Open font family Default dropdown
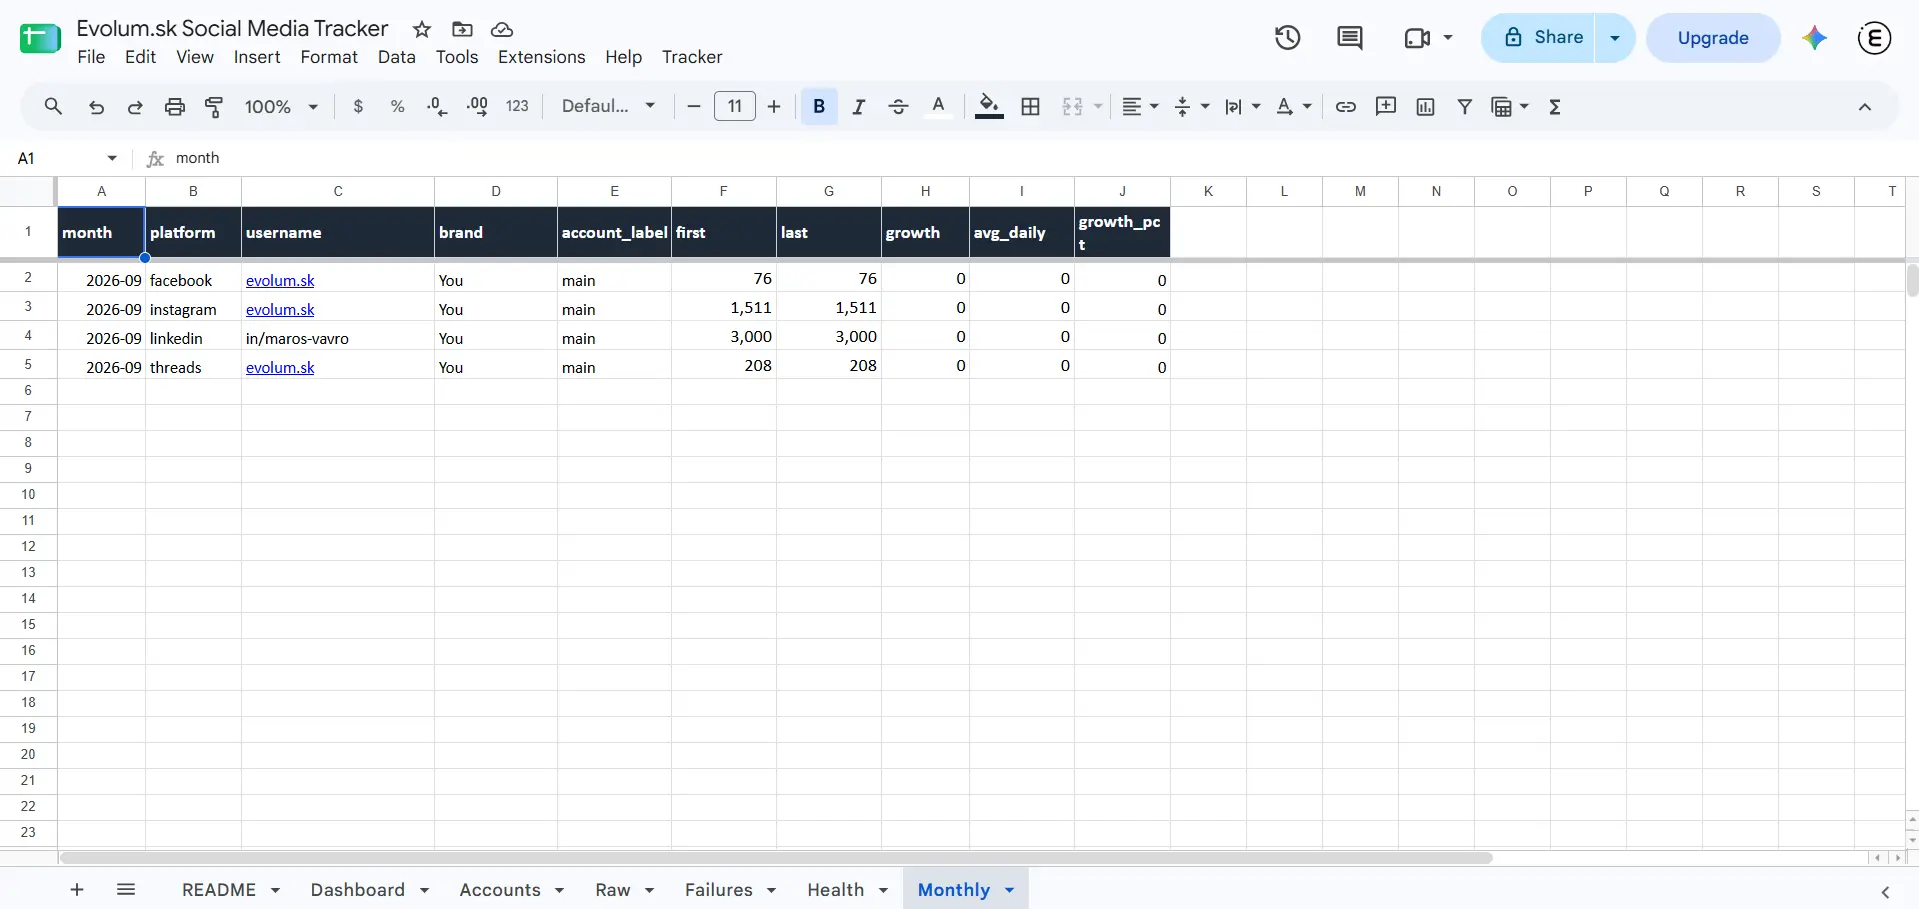 pos(608,106)
